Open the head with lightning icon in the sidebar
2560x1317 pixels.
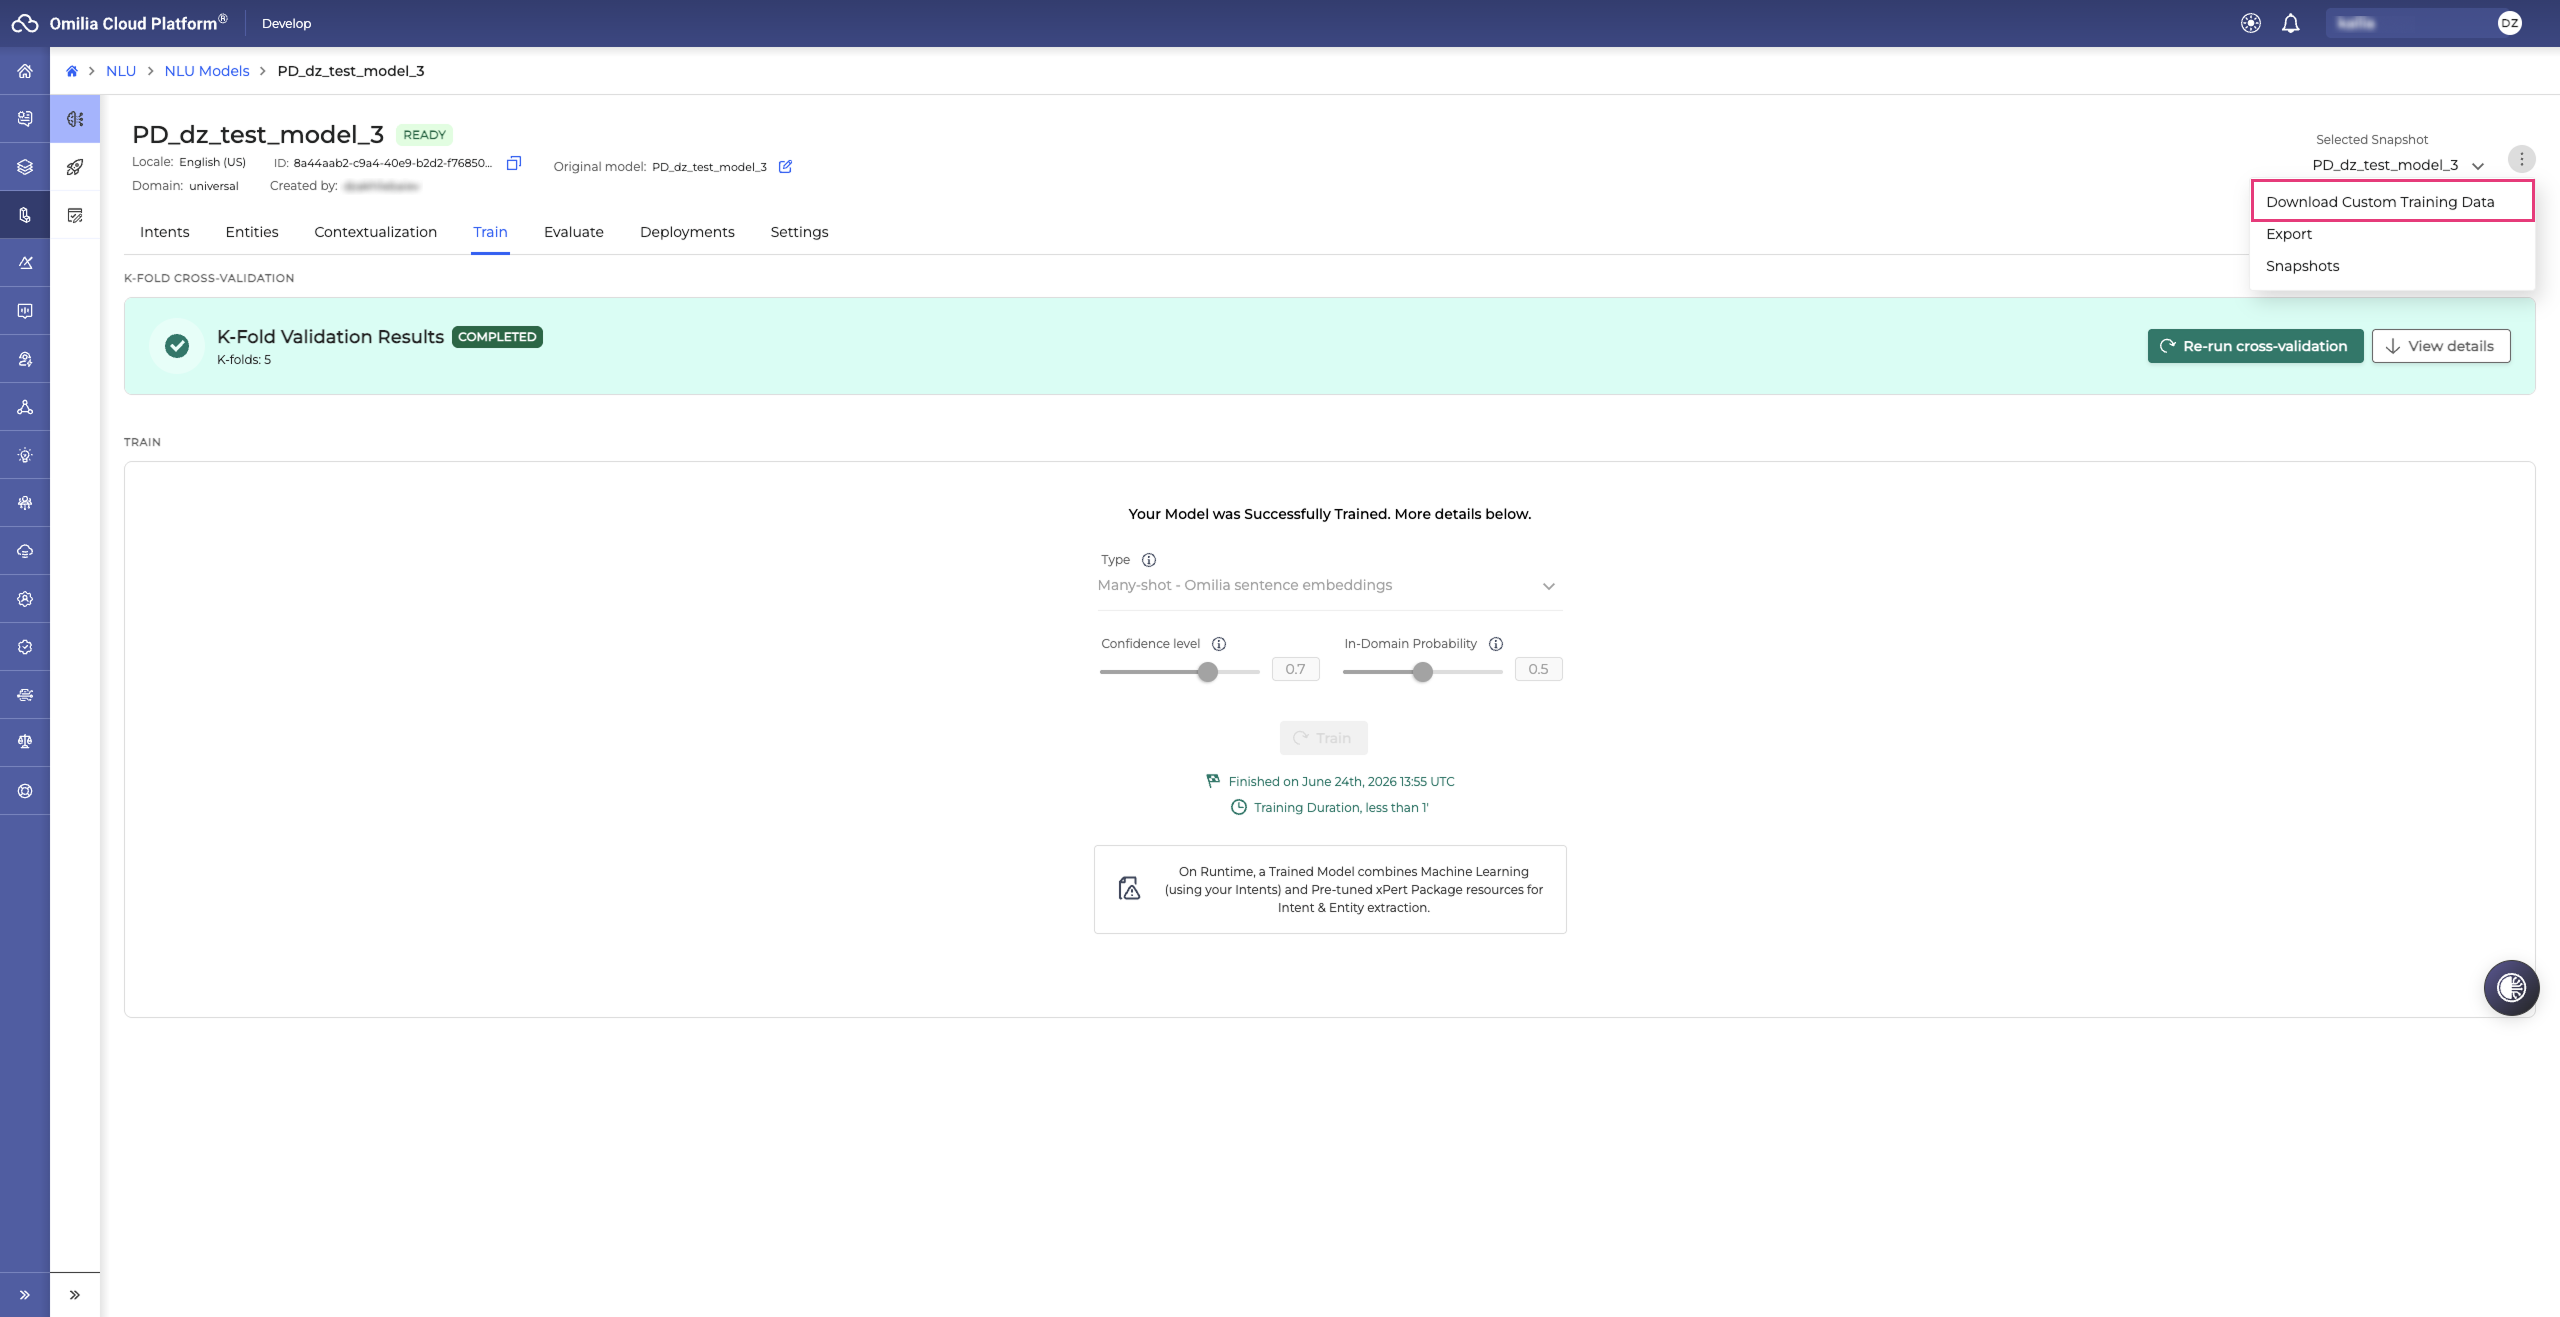pyautogui.click(x=25, y=359)
